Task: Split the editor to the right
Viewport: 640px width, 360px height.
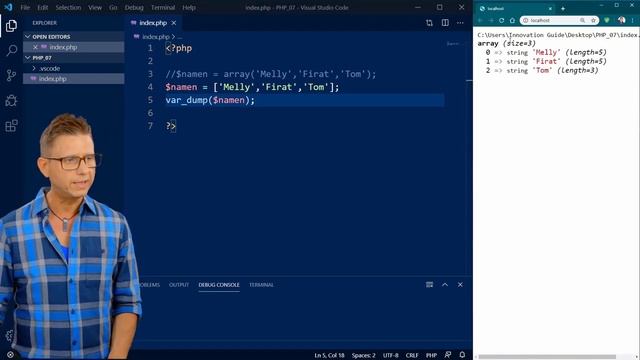Action: tap(445, 23)
